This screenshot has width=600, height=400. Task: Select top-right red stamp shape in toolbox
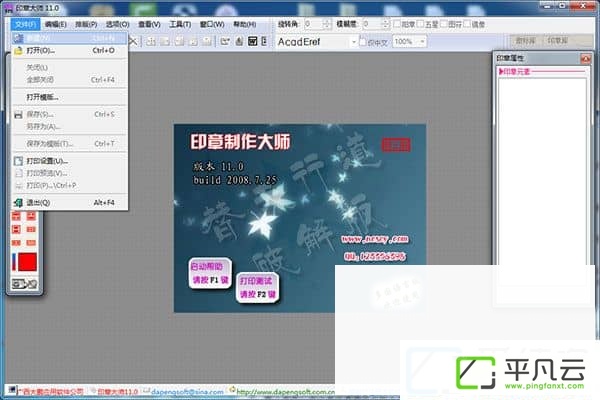tap(31, 216)
